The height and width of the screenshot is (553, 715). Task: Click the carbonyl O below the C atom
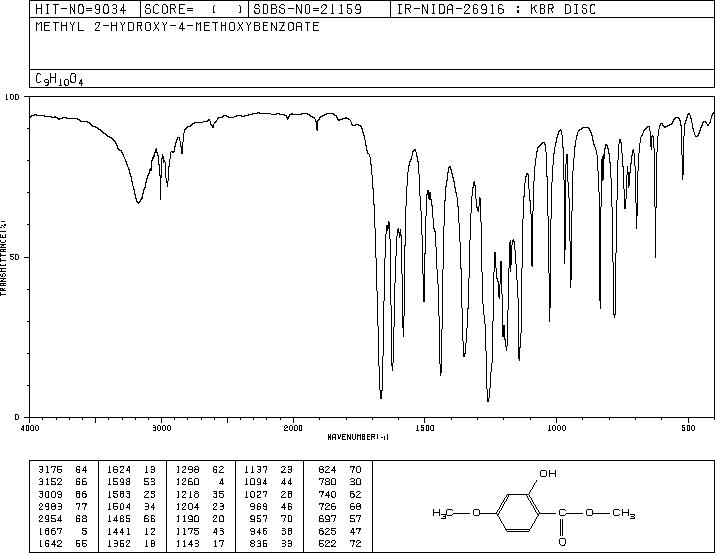562,542
